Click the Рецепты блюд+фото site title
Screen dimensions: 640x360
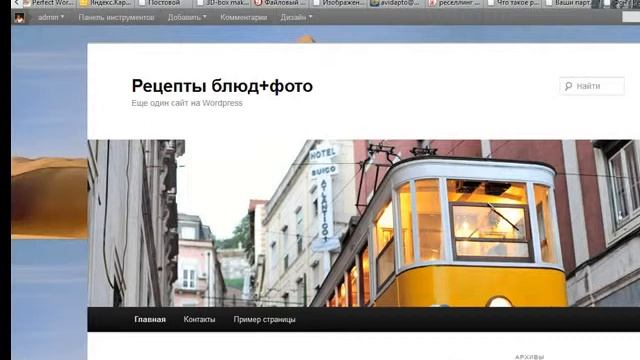(222, 86)
